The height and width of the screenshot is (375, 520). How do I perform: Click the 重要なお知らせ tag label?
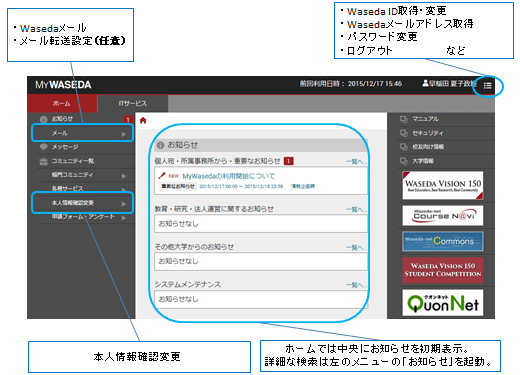(x=178, y=186)
